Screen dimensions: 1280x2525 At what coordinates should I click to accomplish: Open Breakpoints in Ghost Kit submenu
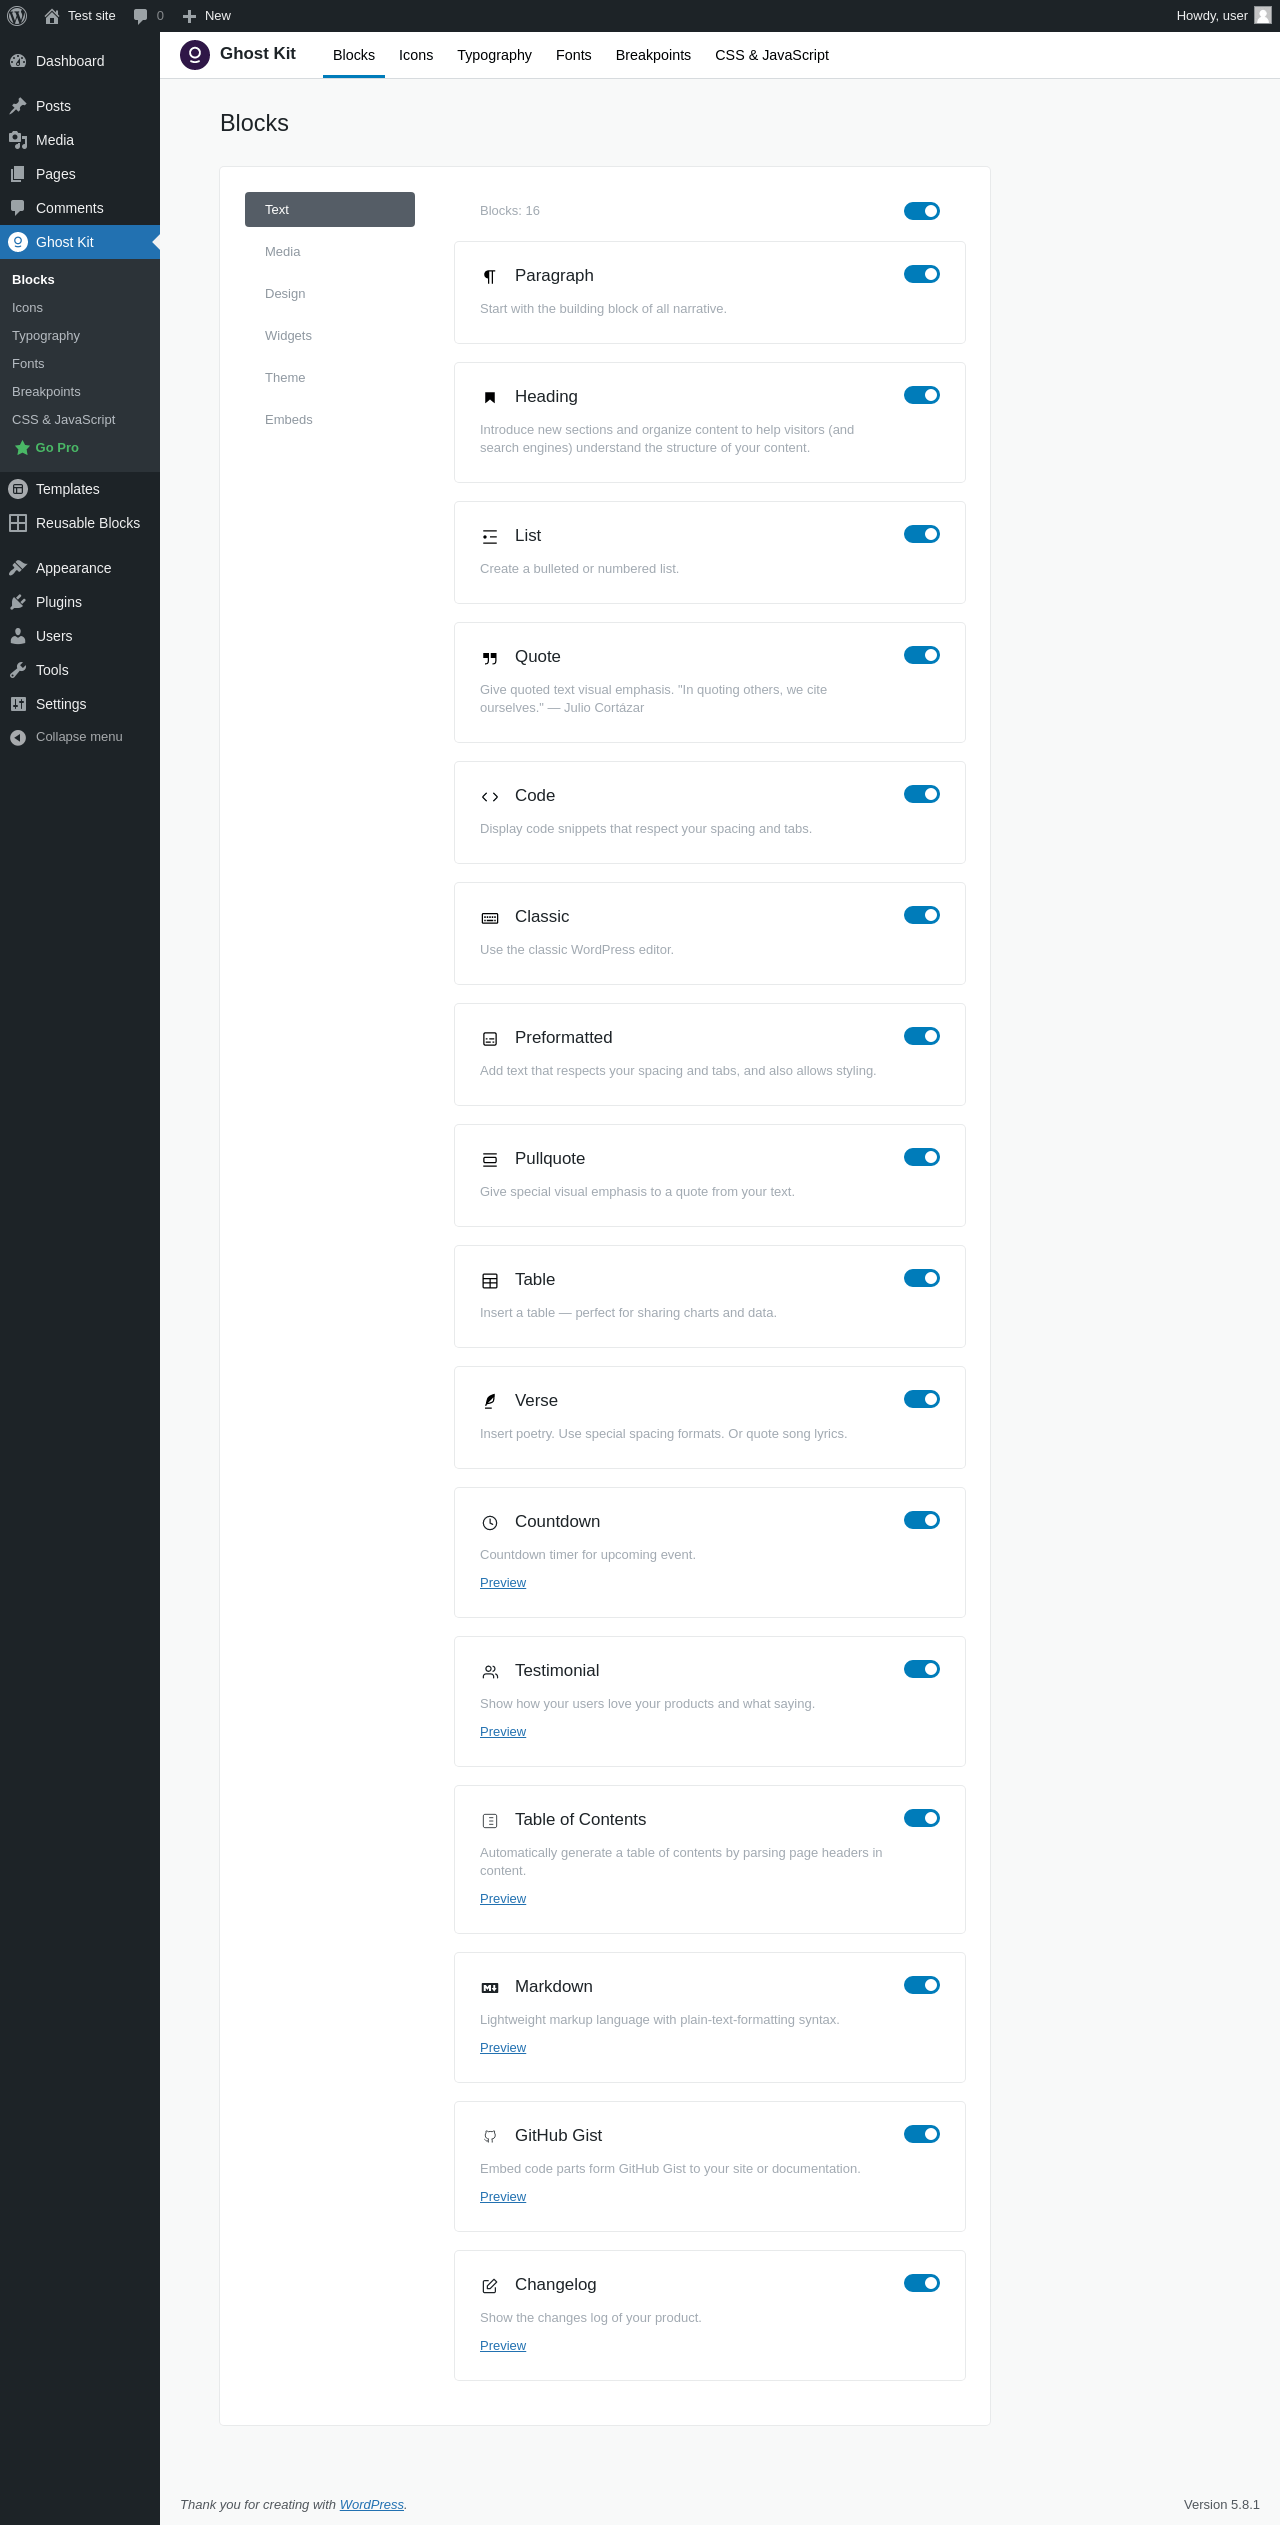[x=46, y=392]
